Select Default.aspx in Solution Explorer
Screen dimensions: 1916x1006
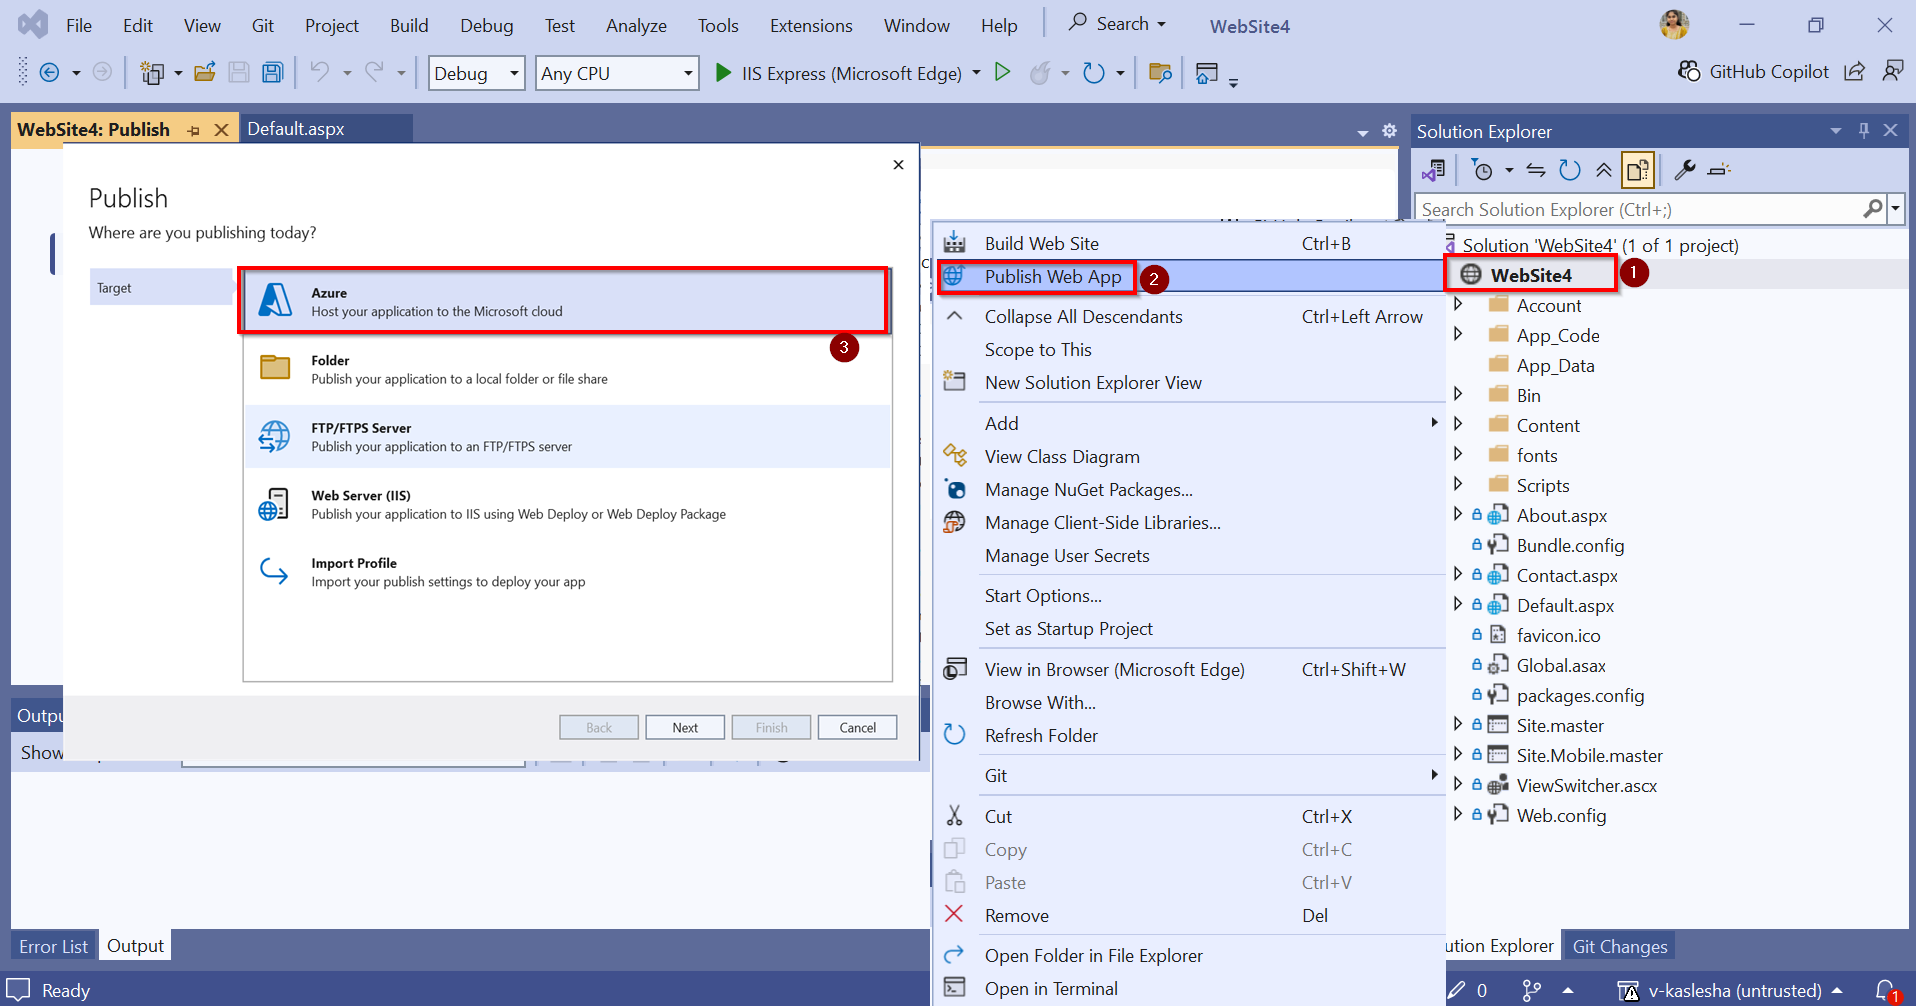point(1565,605)
